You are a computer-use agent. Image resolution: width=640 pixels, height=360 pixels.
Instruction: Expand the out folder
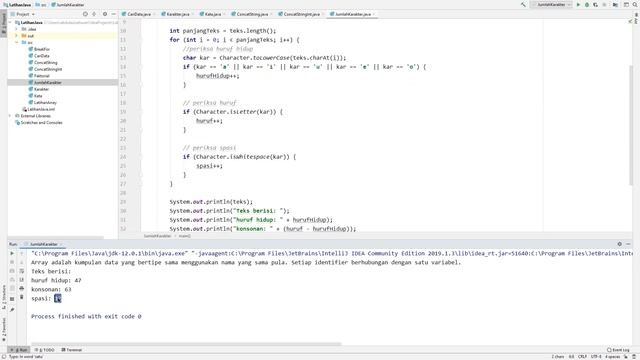tap(17, 36)
